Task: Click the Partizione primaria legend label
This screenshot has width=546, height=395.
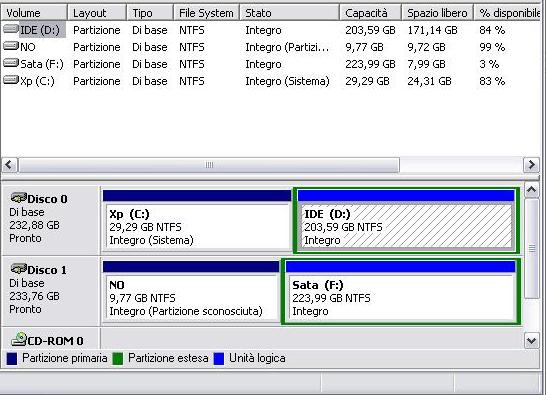Action: tap(65, 358)
